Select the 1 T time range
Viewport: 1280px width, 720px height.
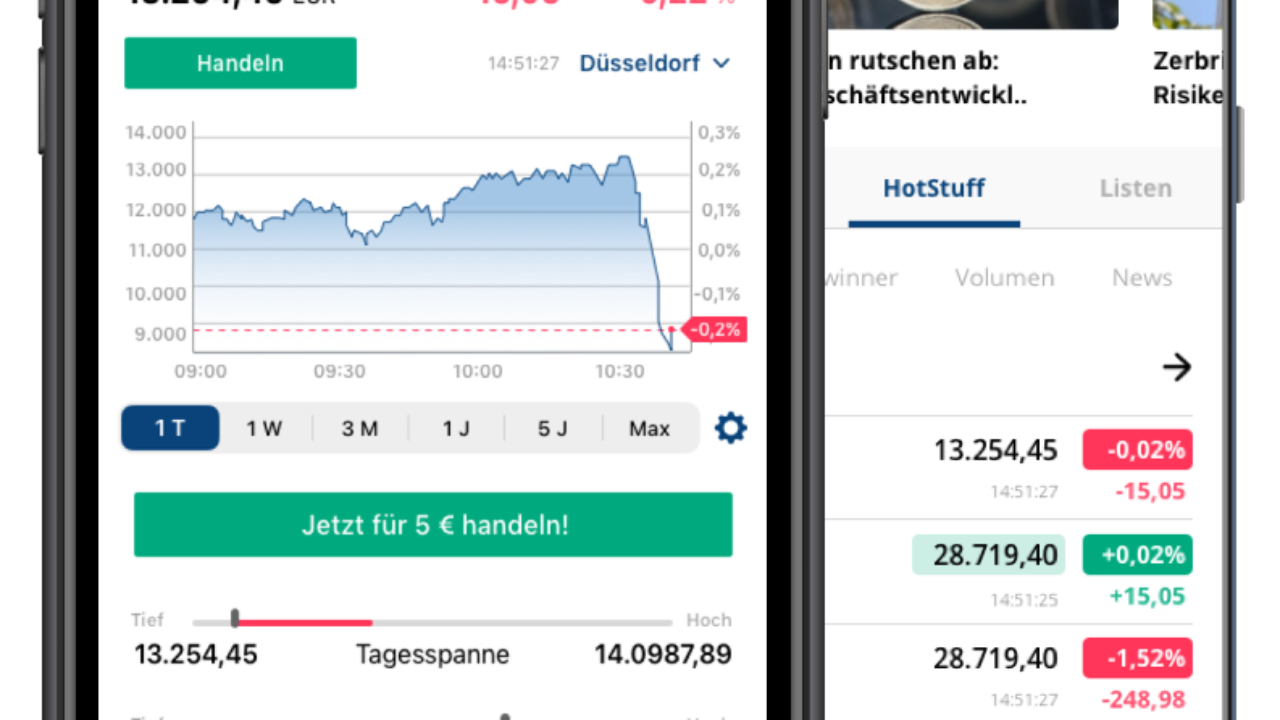170,429
